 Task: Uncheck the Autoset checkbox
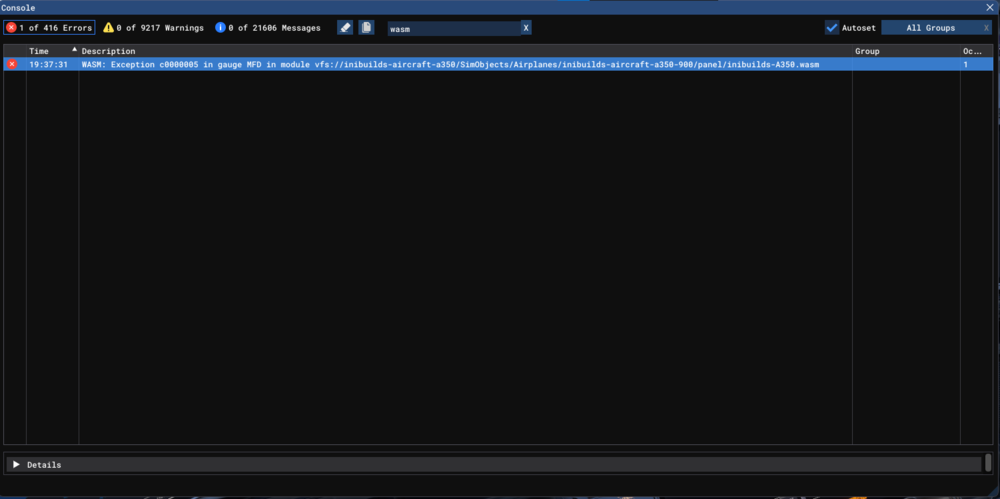click(x=832, y=28)
